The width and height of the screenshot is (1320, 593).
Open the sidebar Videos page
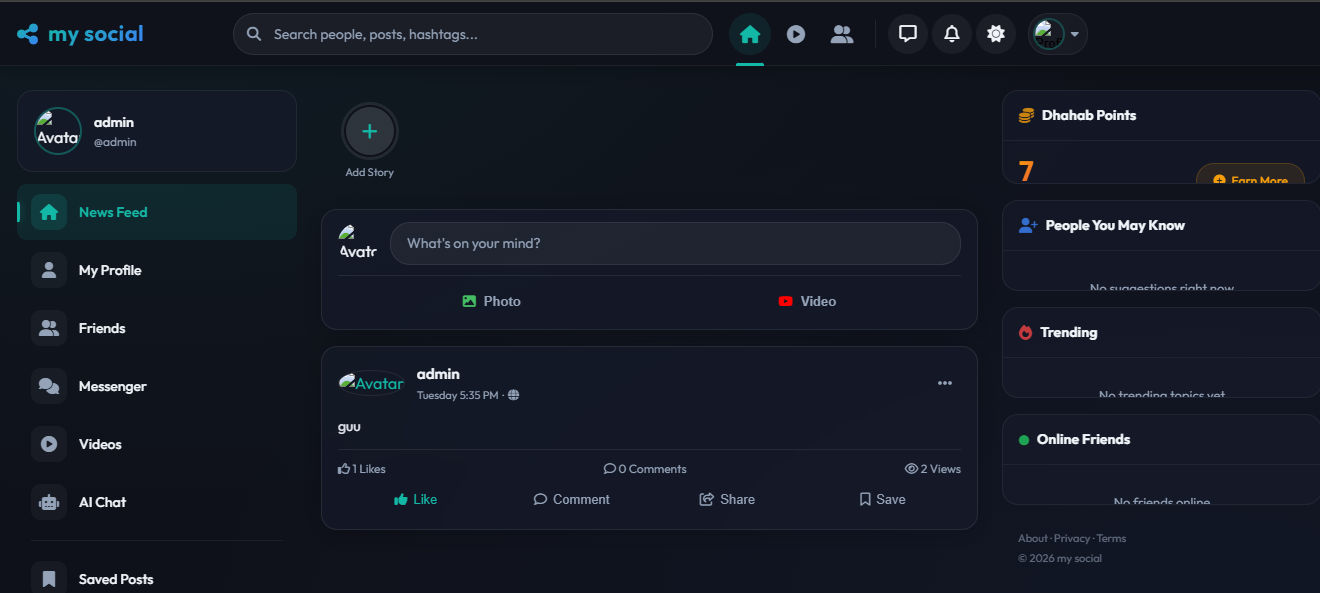pyautogui.click(x=157, y=444)
